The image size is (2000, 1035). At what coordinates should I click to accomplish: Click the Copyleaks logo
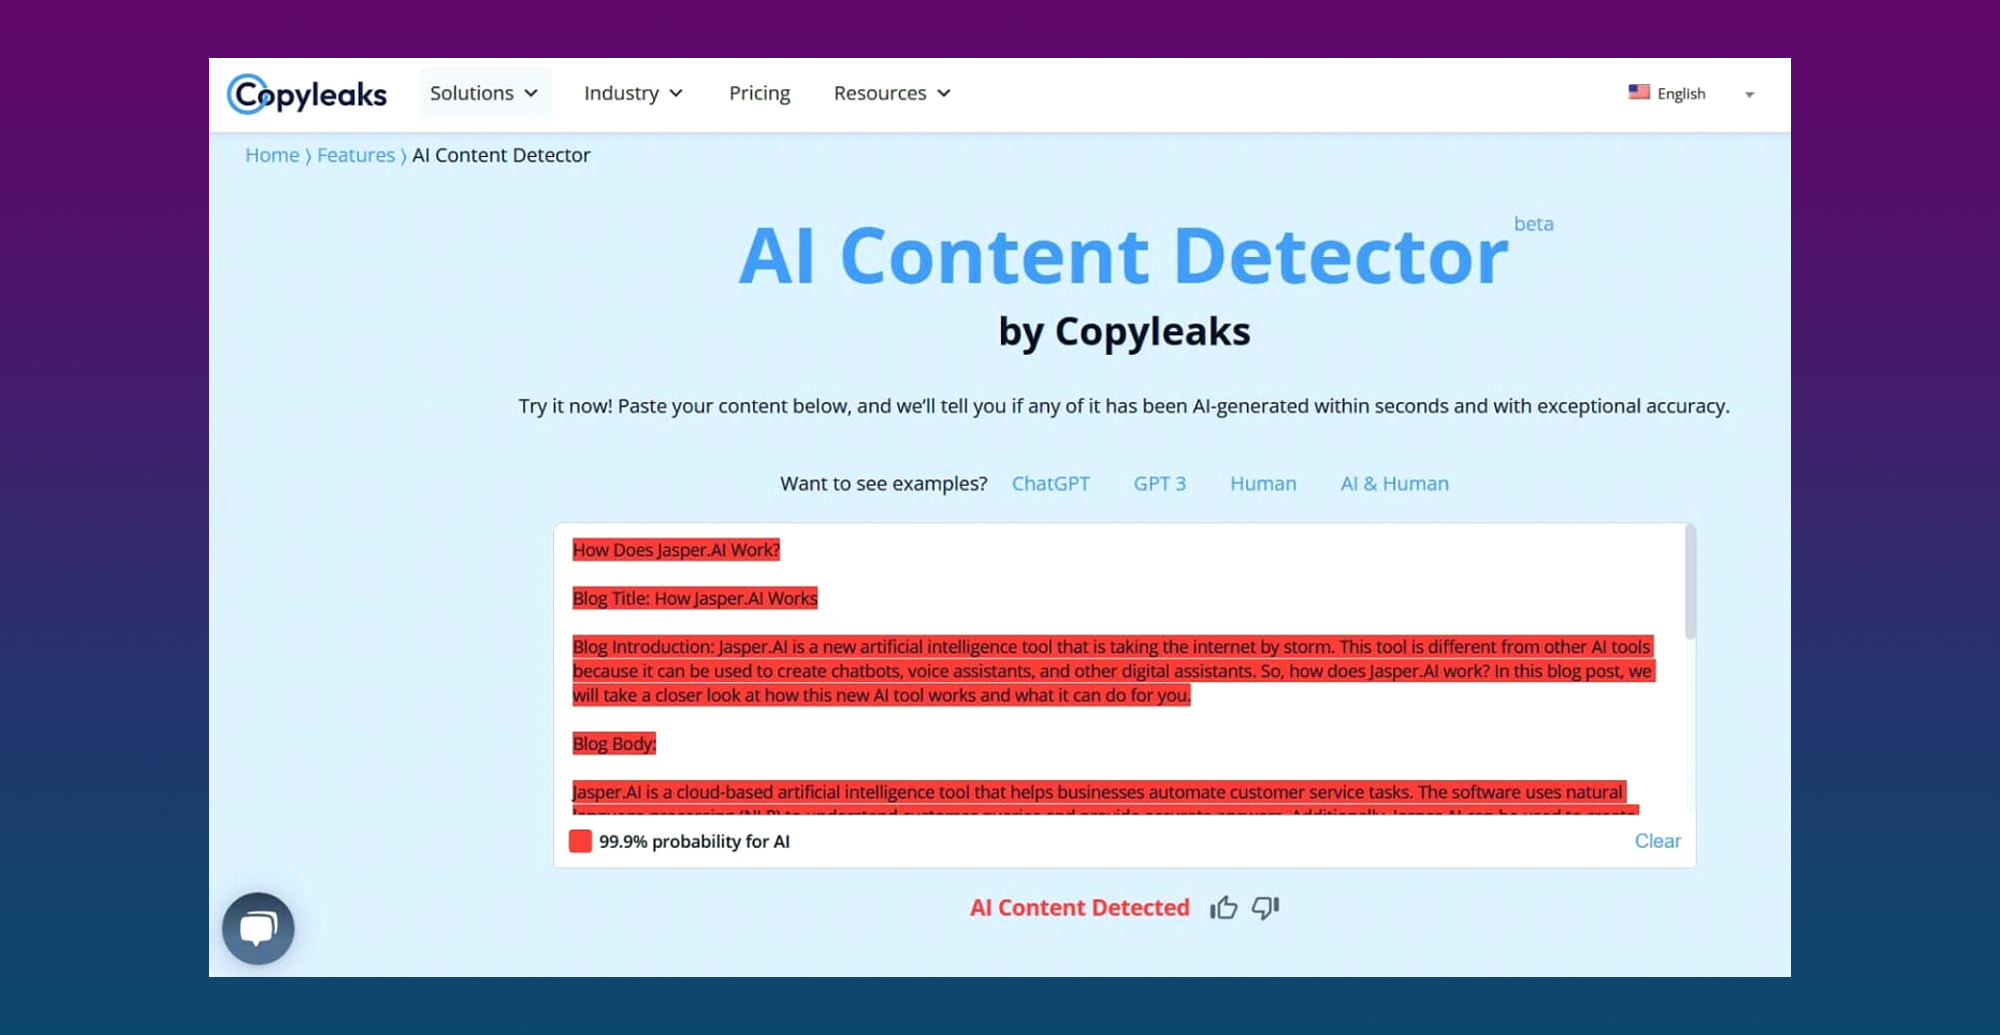[x=307, y=93]
